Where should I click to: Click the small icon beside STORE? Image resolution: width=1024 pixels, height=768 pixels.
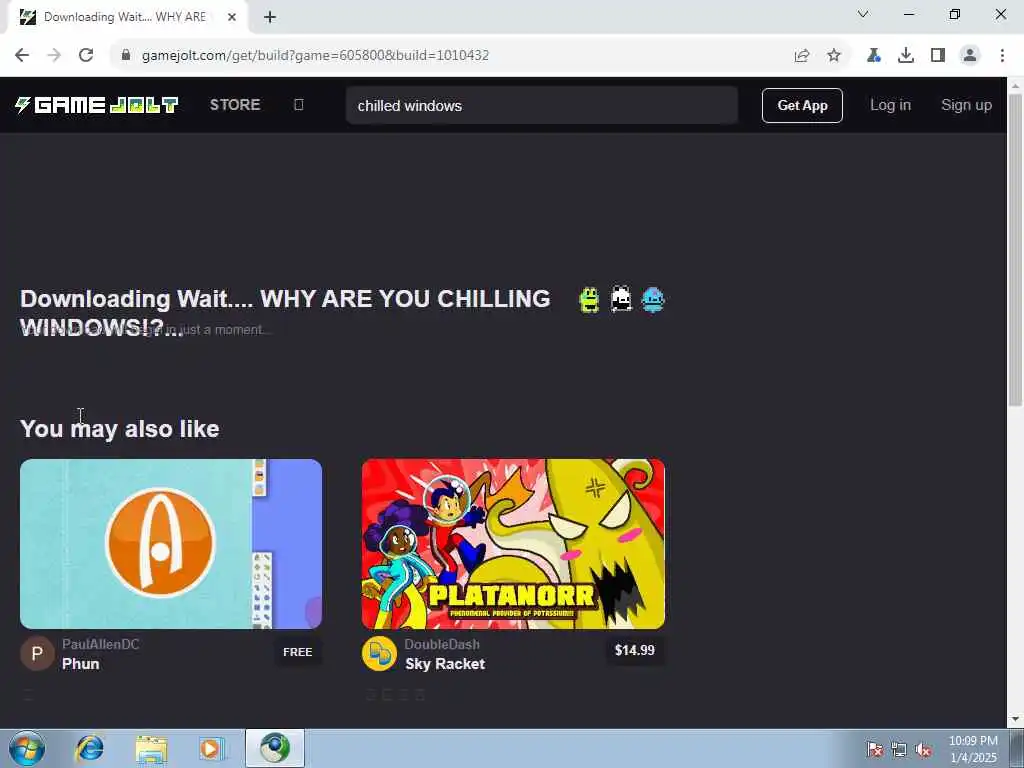298,105
